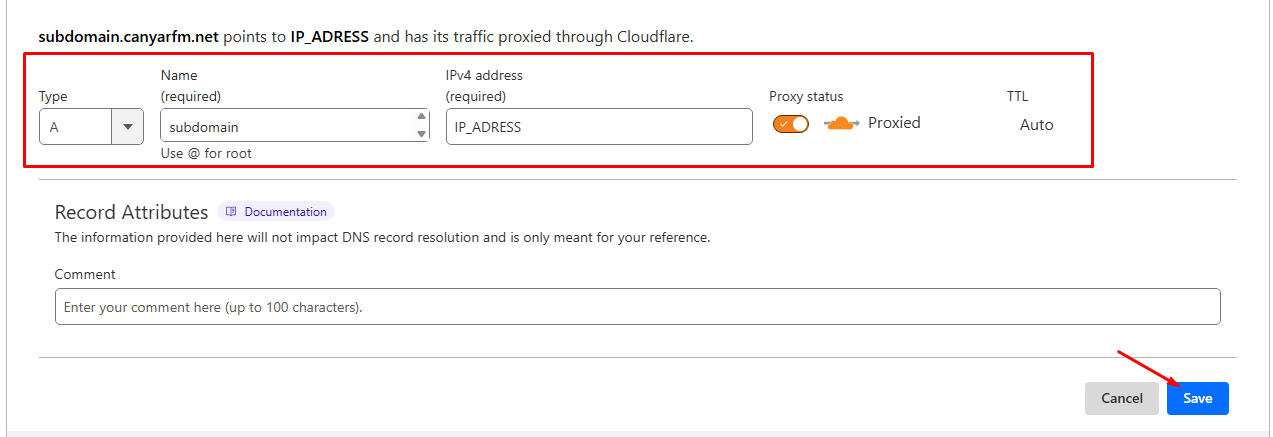This screenshot has height=437, width=1273.
Task: Open the Documentation link
Action: (285, 212)
